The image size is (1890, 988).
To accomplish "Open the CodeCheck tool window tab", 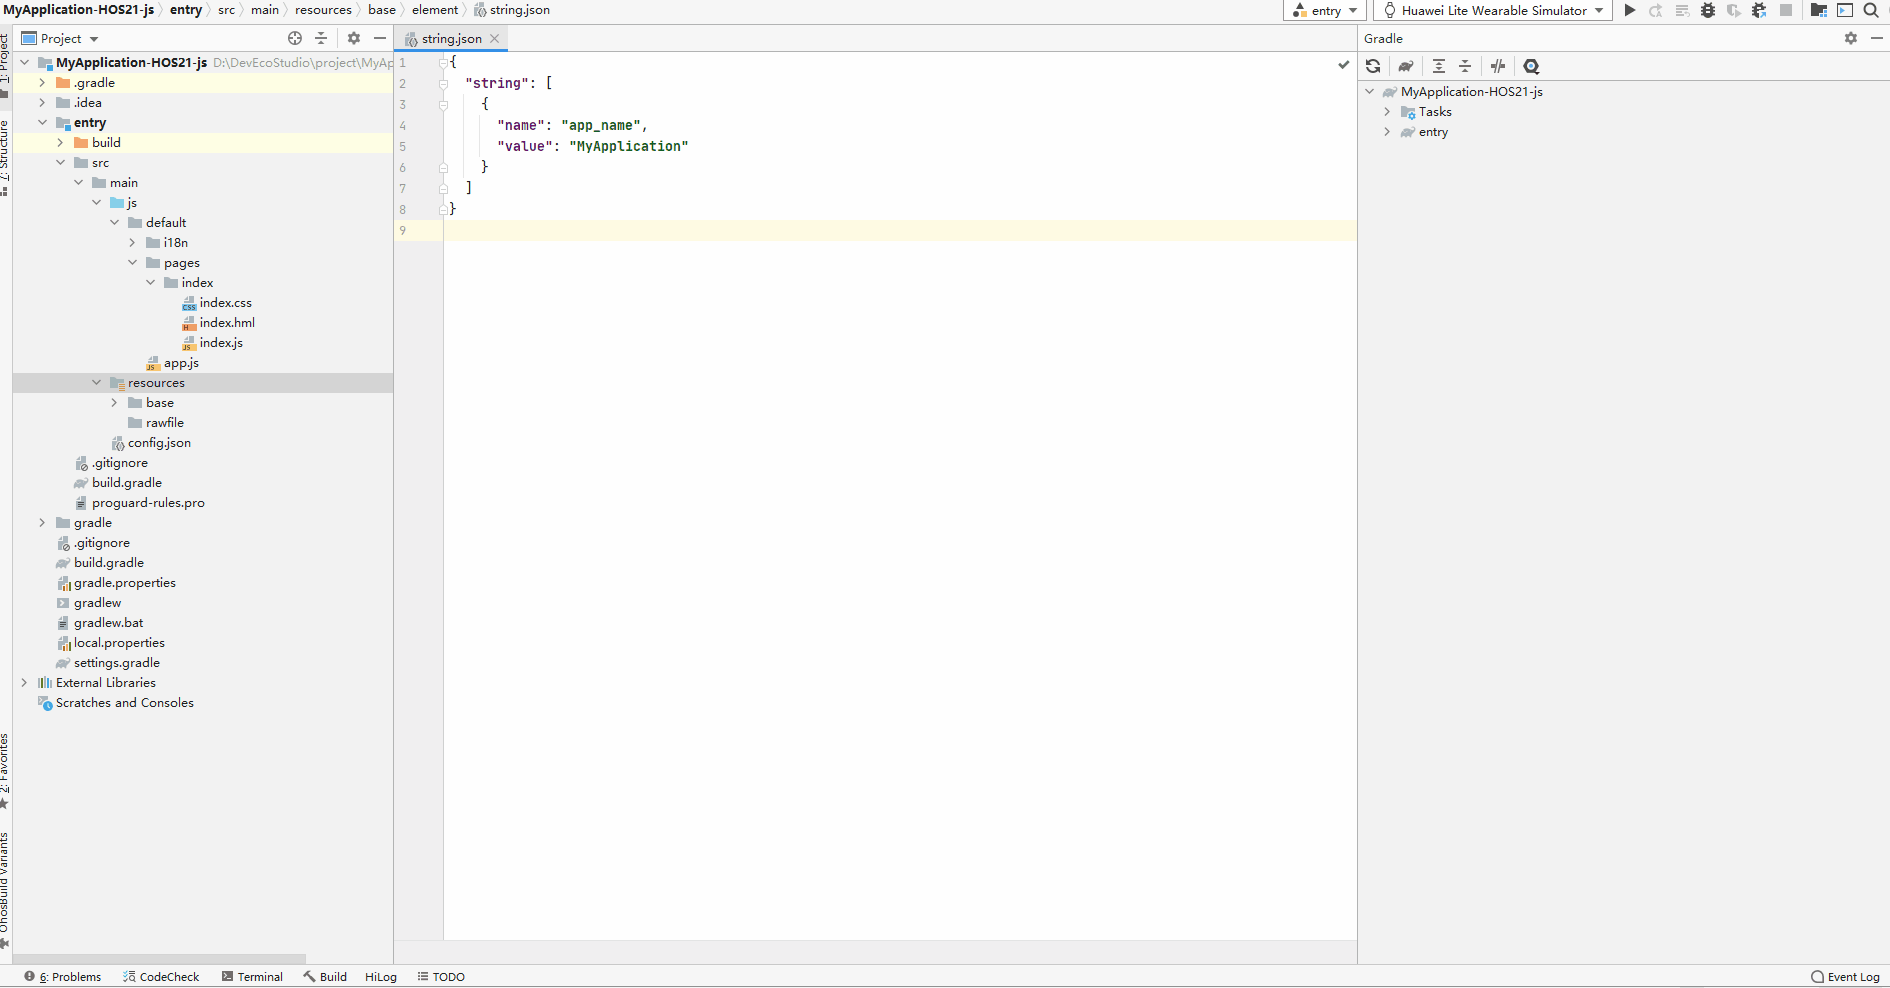I will point(161,977).
